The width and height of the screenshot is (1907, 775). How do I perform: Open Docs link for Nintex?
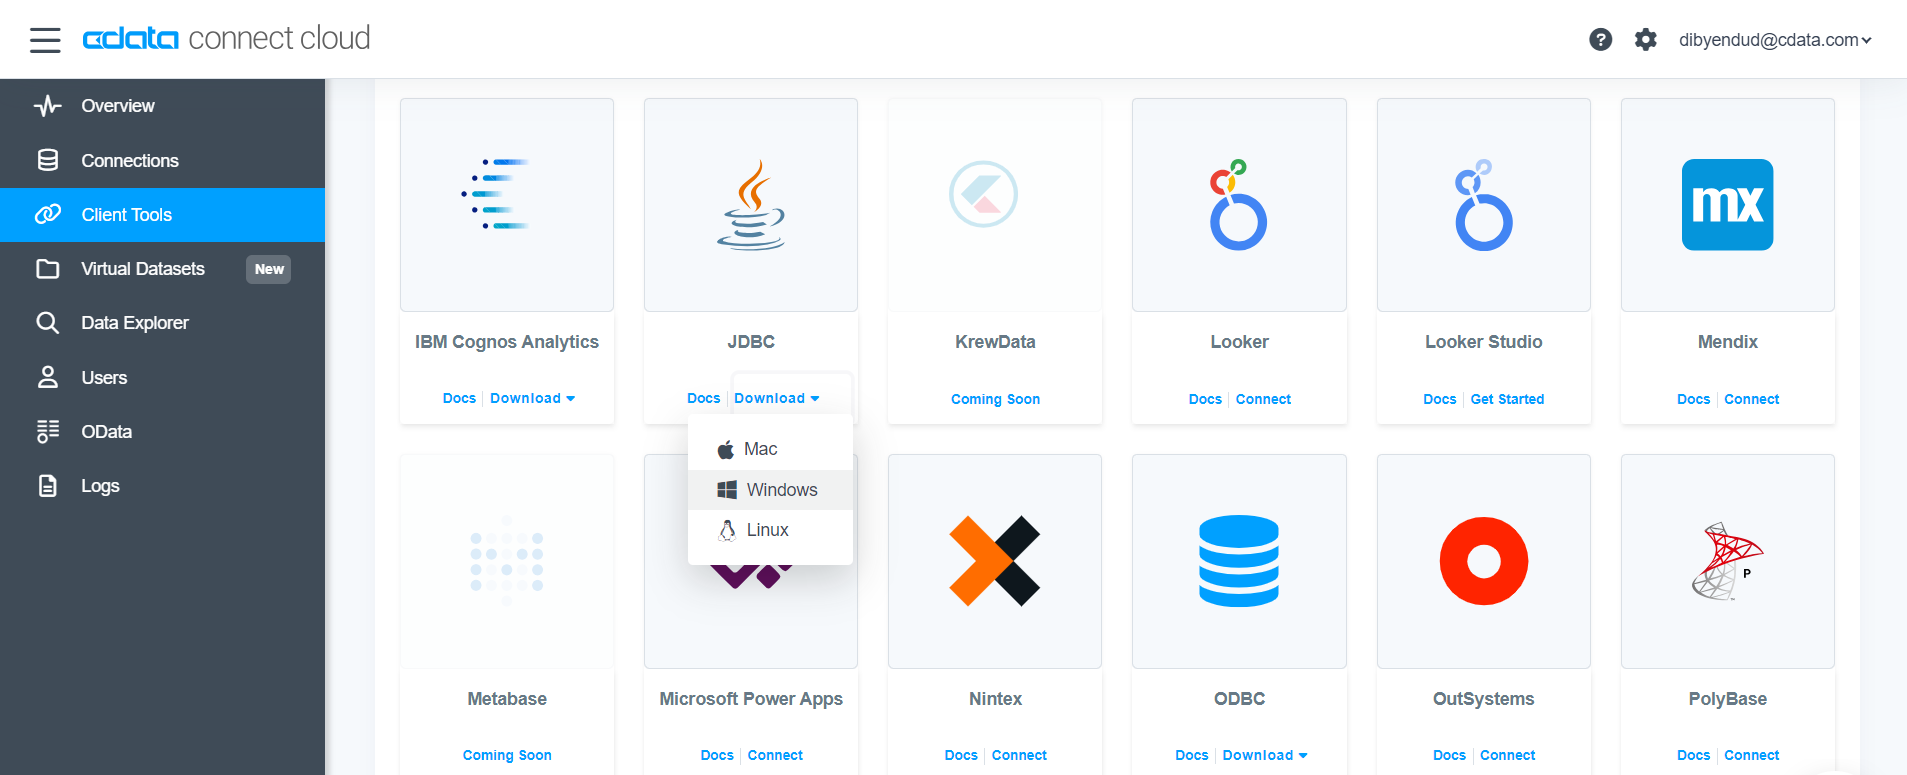pyautogui.click(x=961, y=755)
